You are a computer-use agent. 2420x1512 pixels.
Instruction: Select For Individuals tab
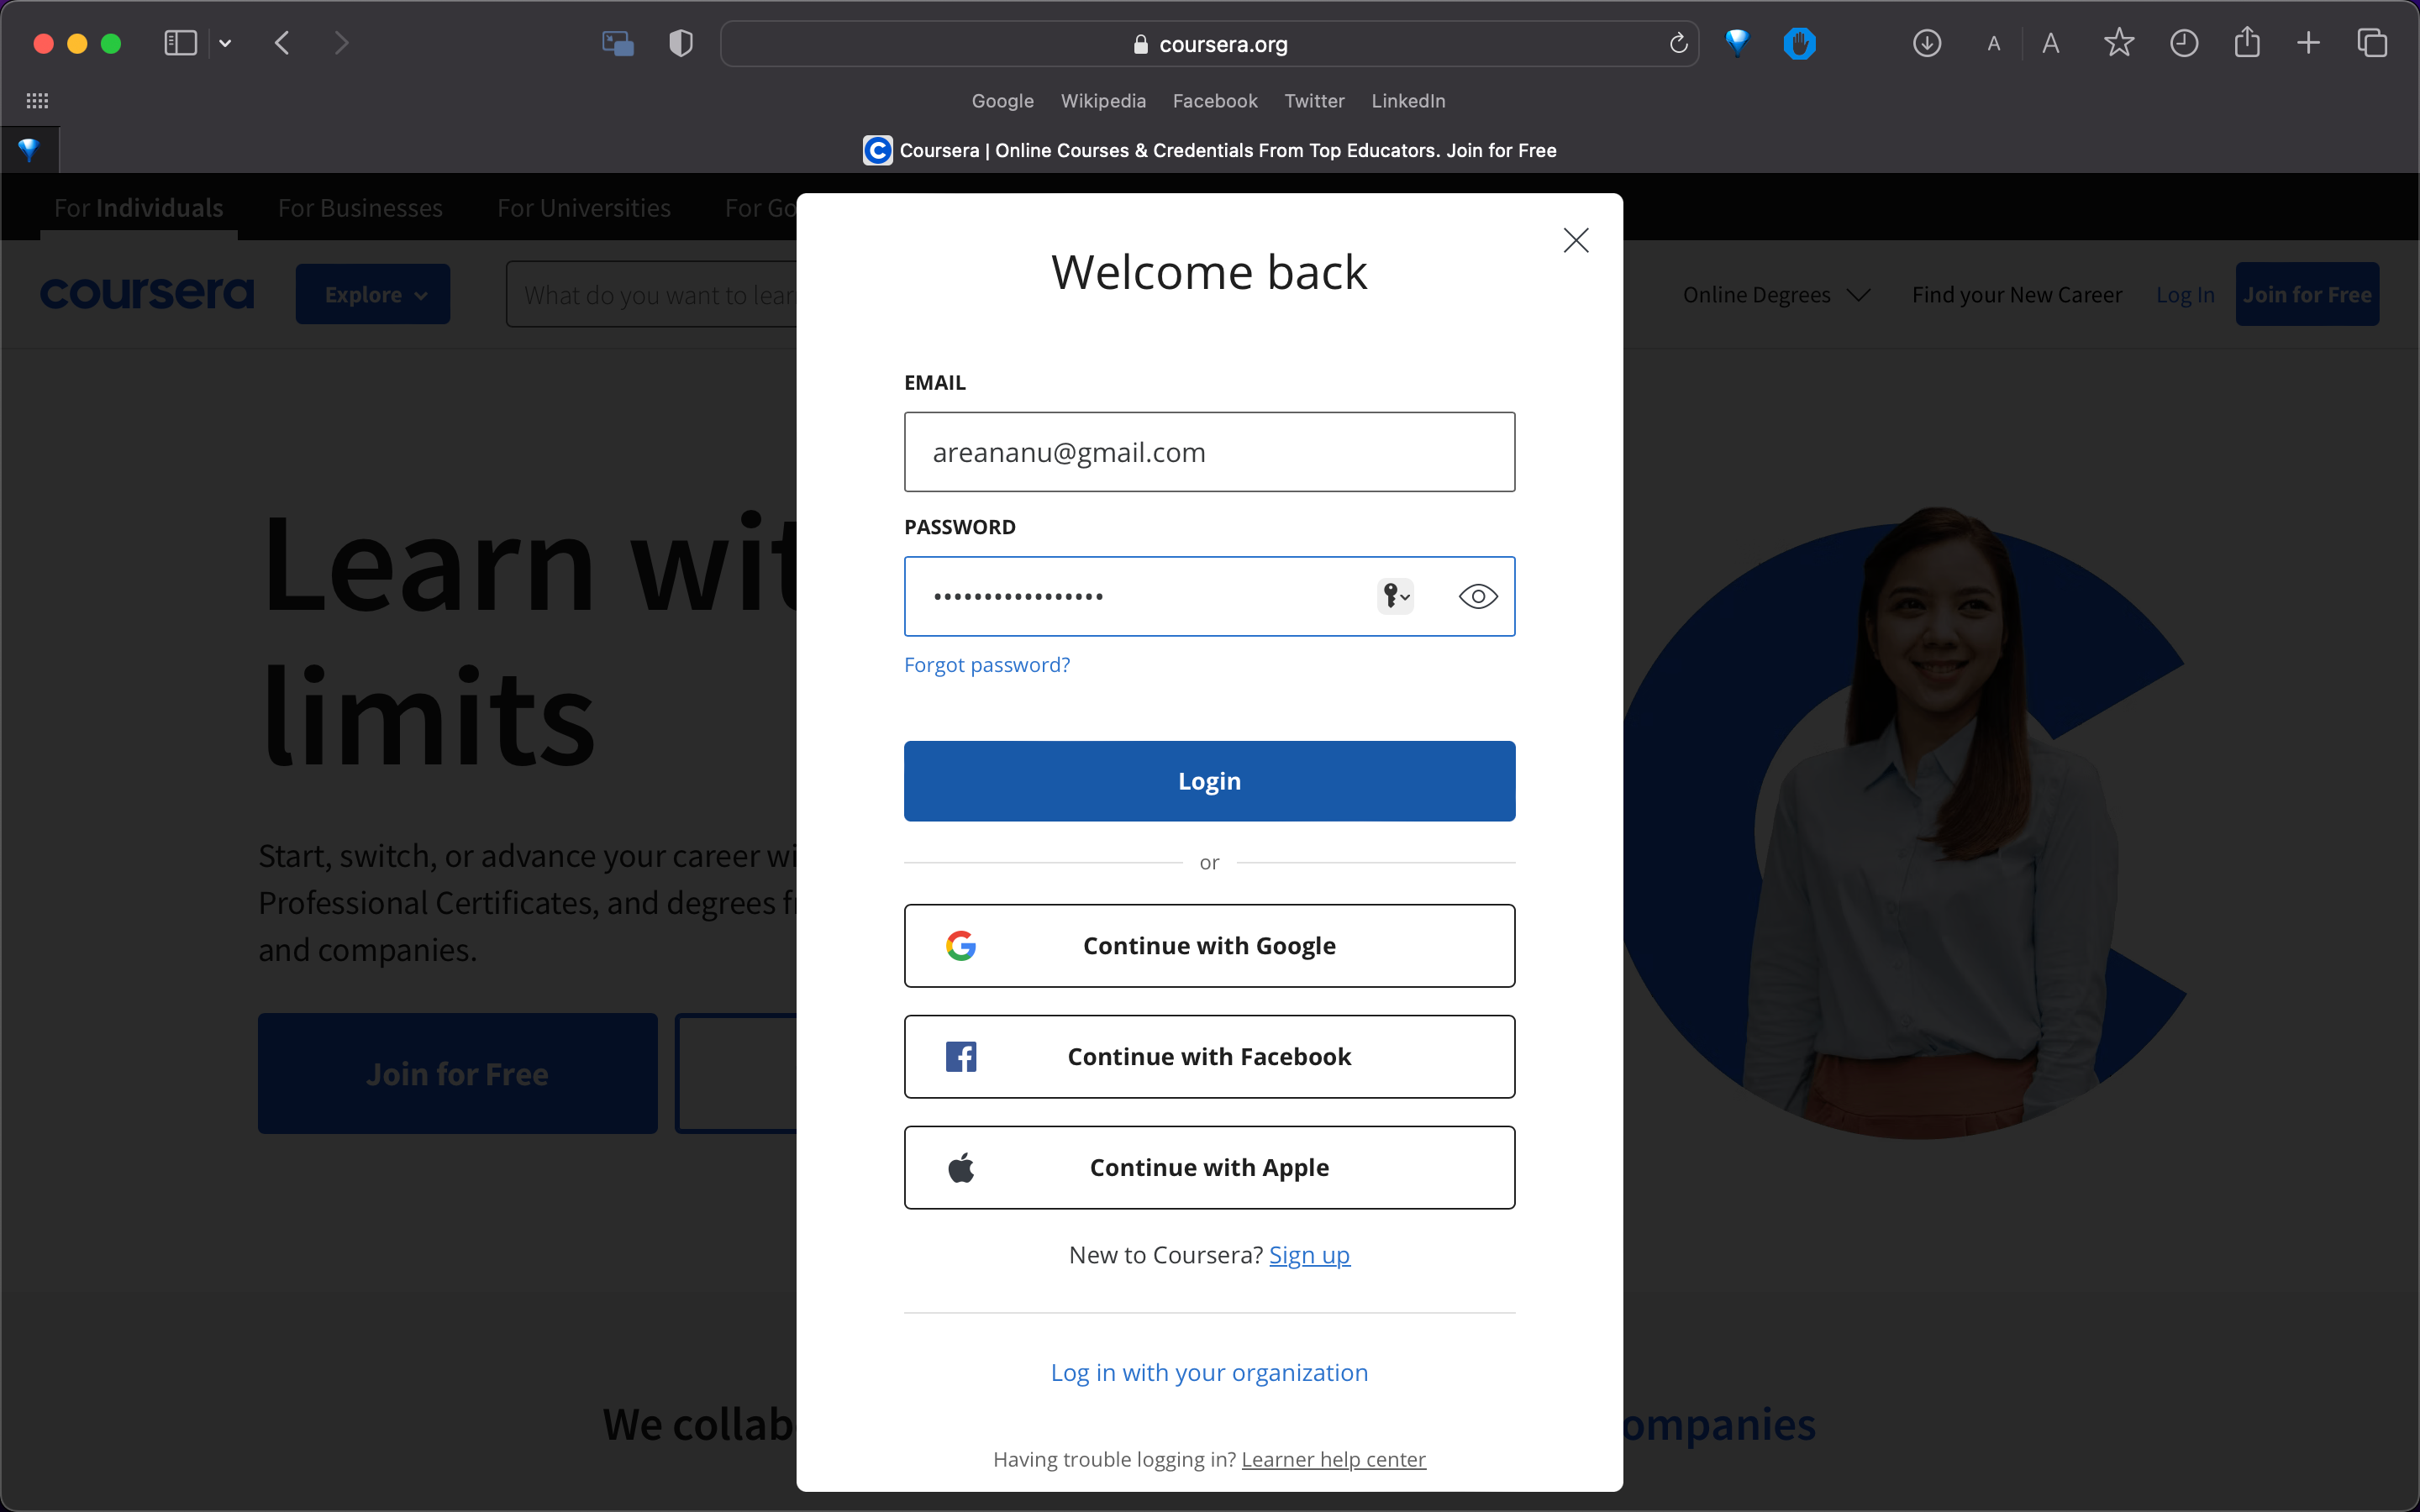point(139,207)
